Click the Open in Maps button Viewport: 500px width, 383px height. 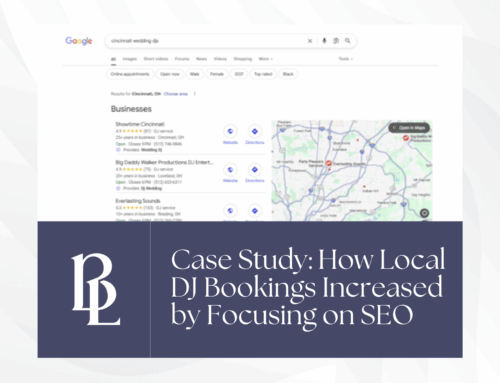click(x=409, y=128)
